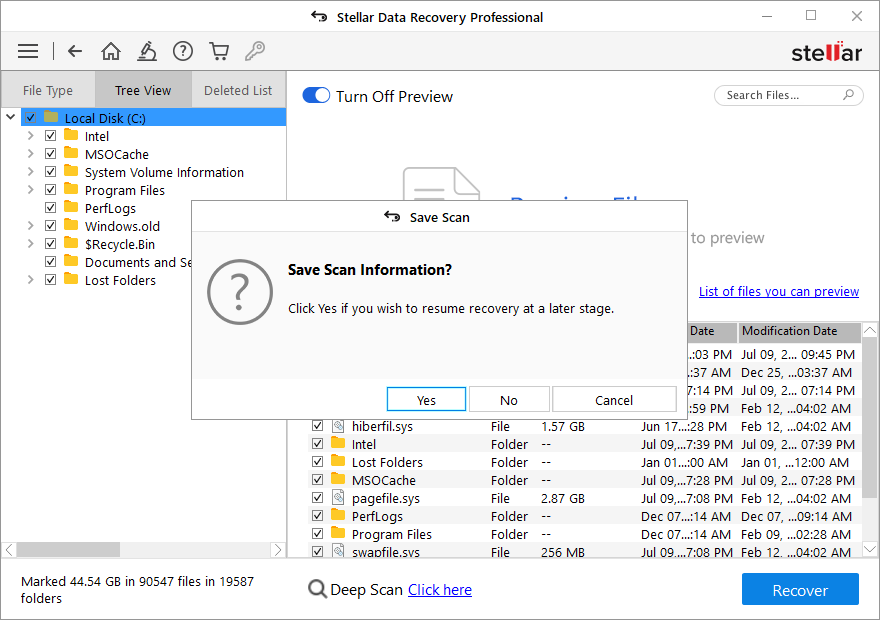Click the Program Files folder icon in file list
880x620 pixels.
[x=338, y=533]
